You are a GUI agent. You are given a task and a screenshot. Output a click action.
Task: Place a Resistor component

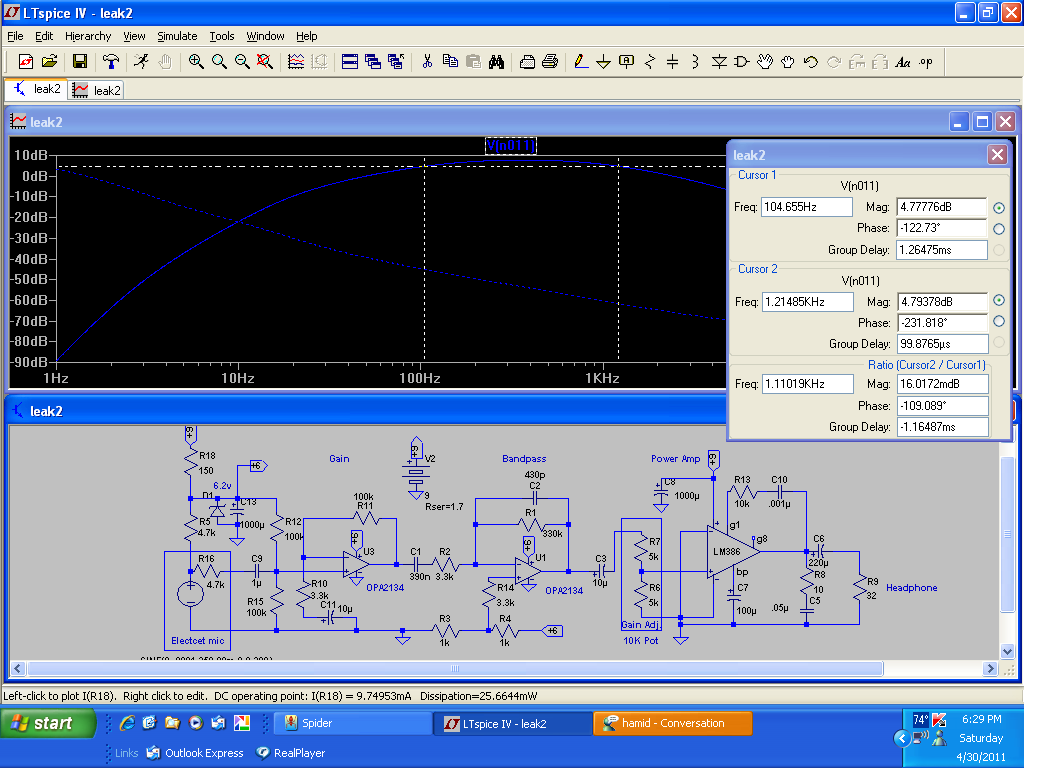(x=650, y=62)
